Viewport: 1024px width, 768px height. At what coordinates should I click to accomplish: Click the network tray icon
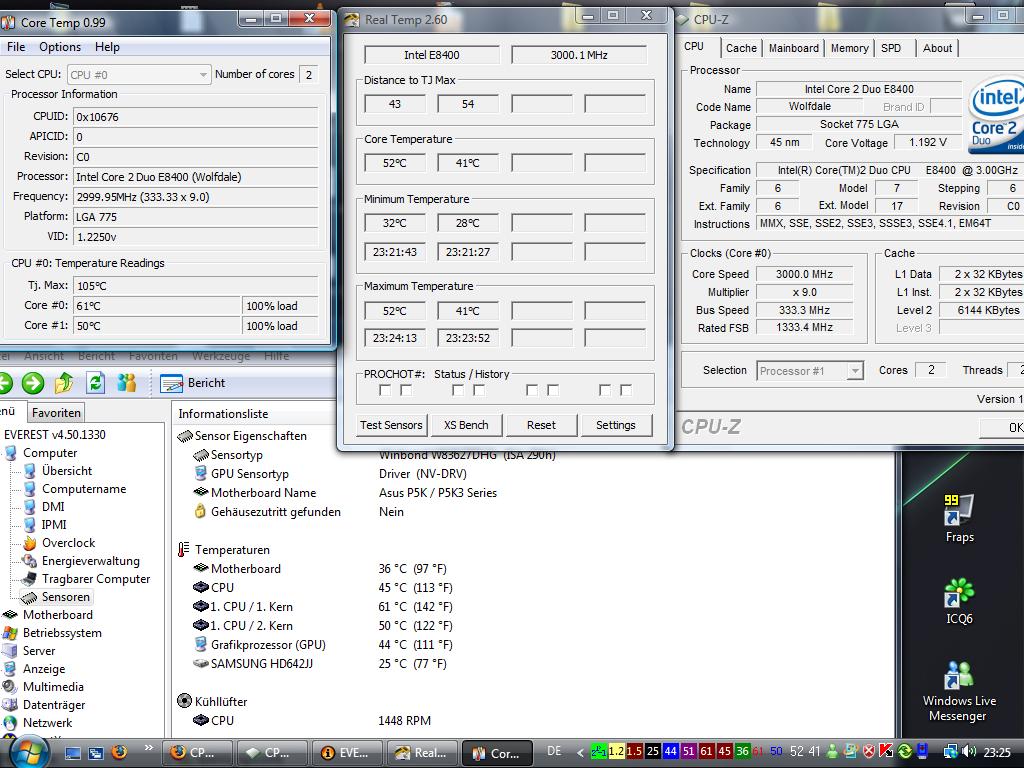[951, 752]
